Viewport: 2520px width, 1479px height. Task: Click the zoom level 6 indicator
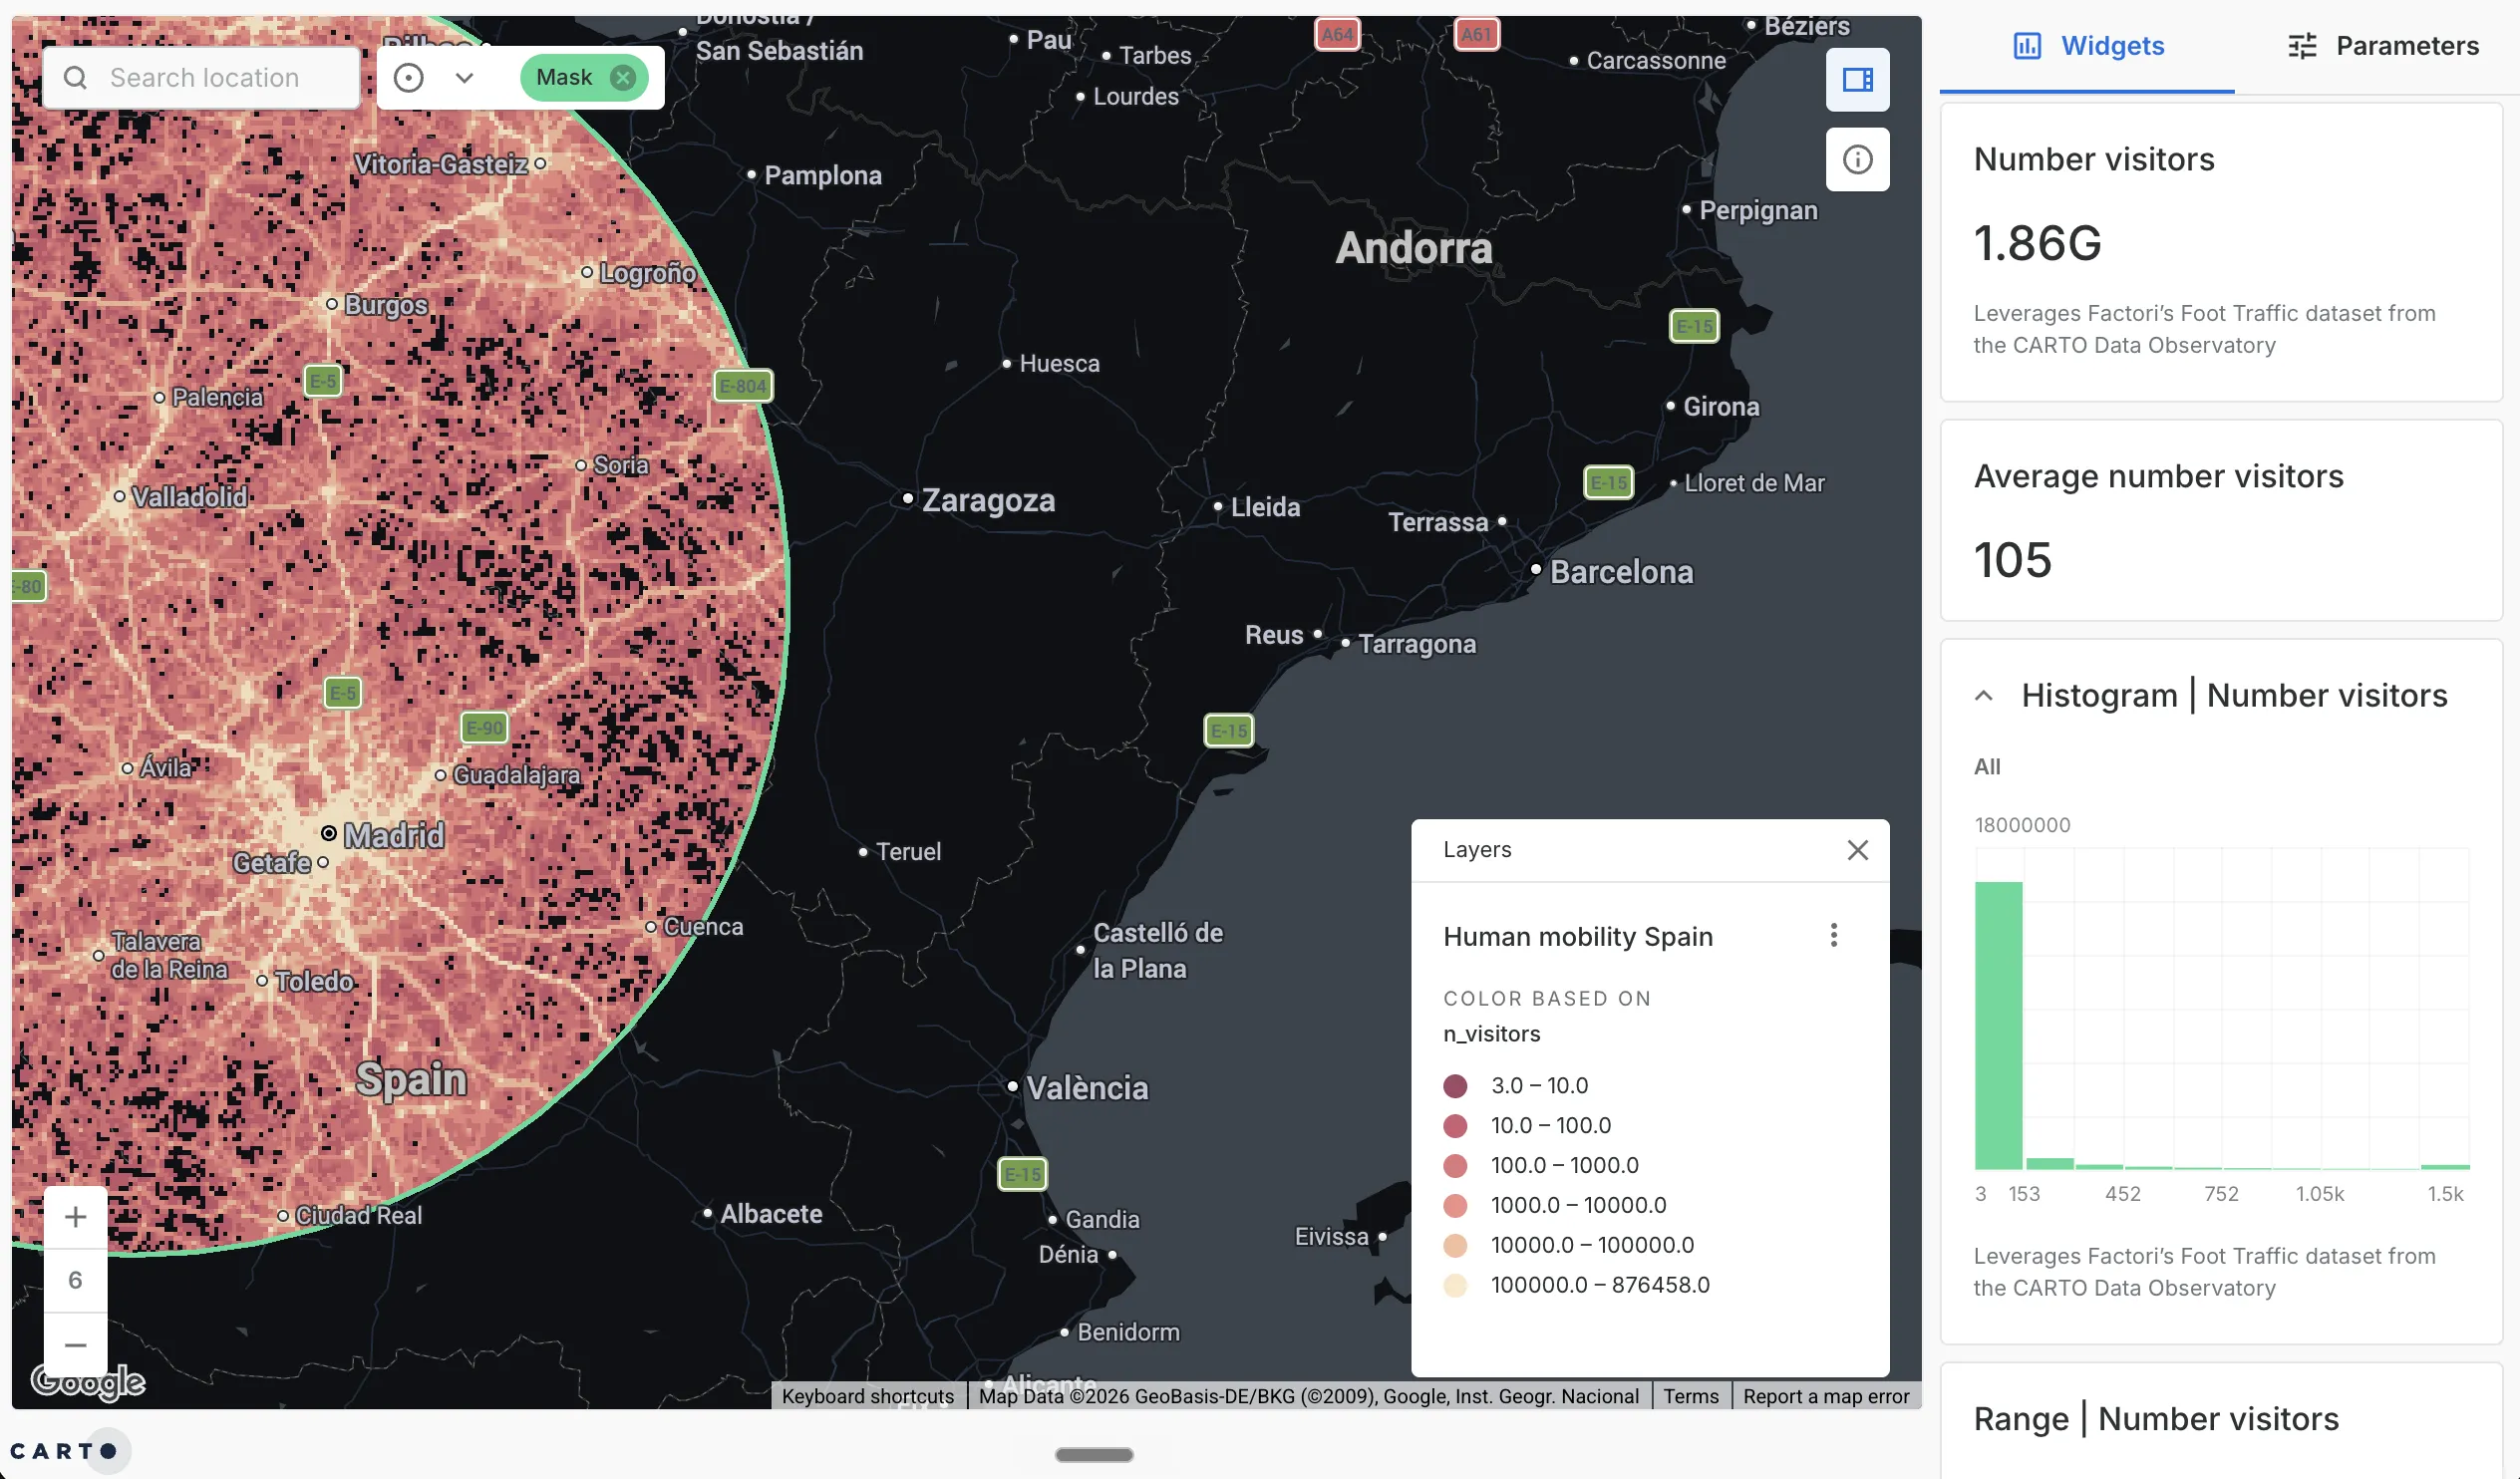point(76,1280)
